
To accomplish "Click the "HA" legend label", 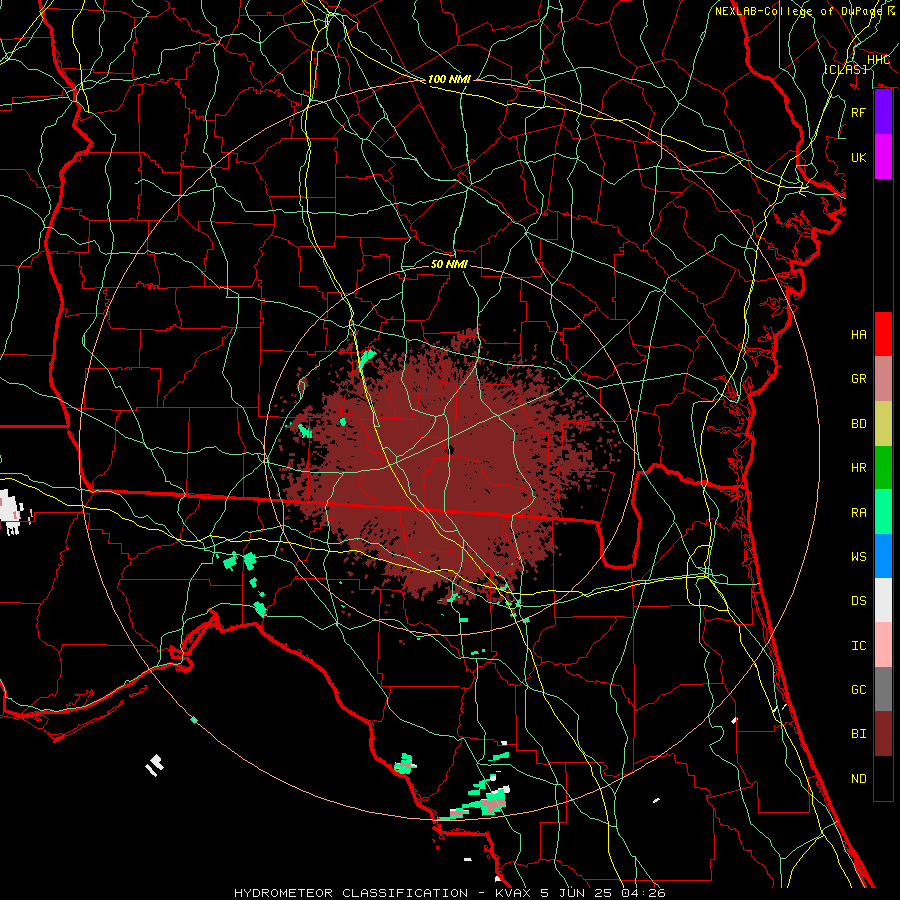I will pos(859,334).
